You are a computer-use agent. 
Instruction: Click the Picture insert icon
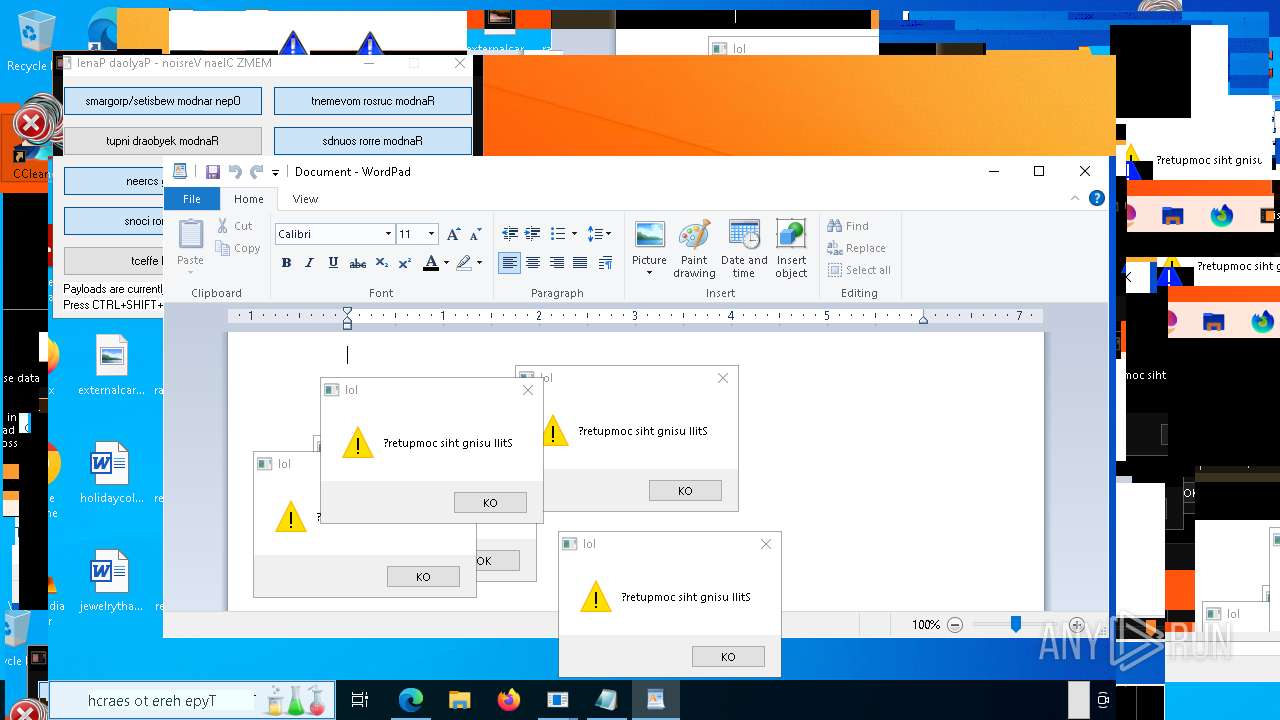click(x=649, y=236)
